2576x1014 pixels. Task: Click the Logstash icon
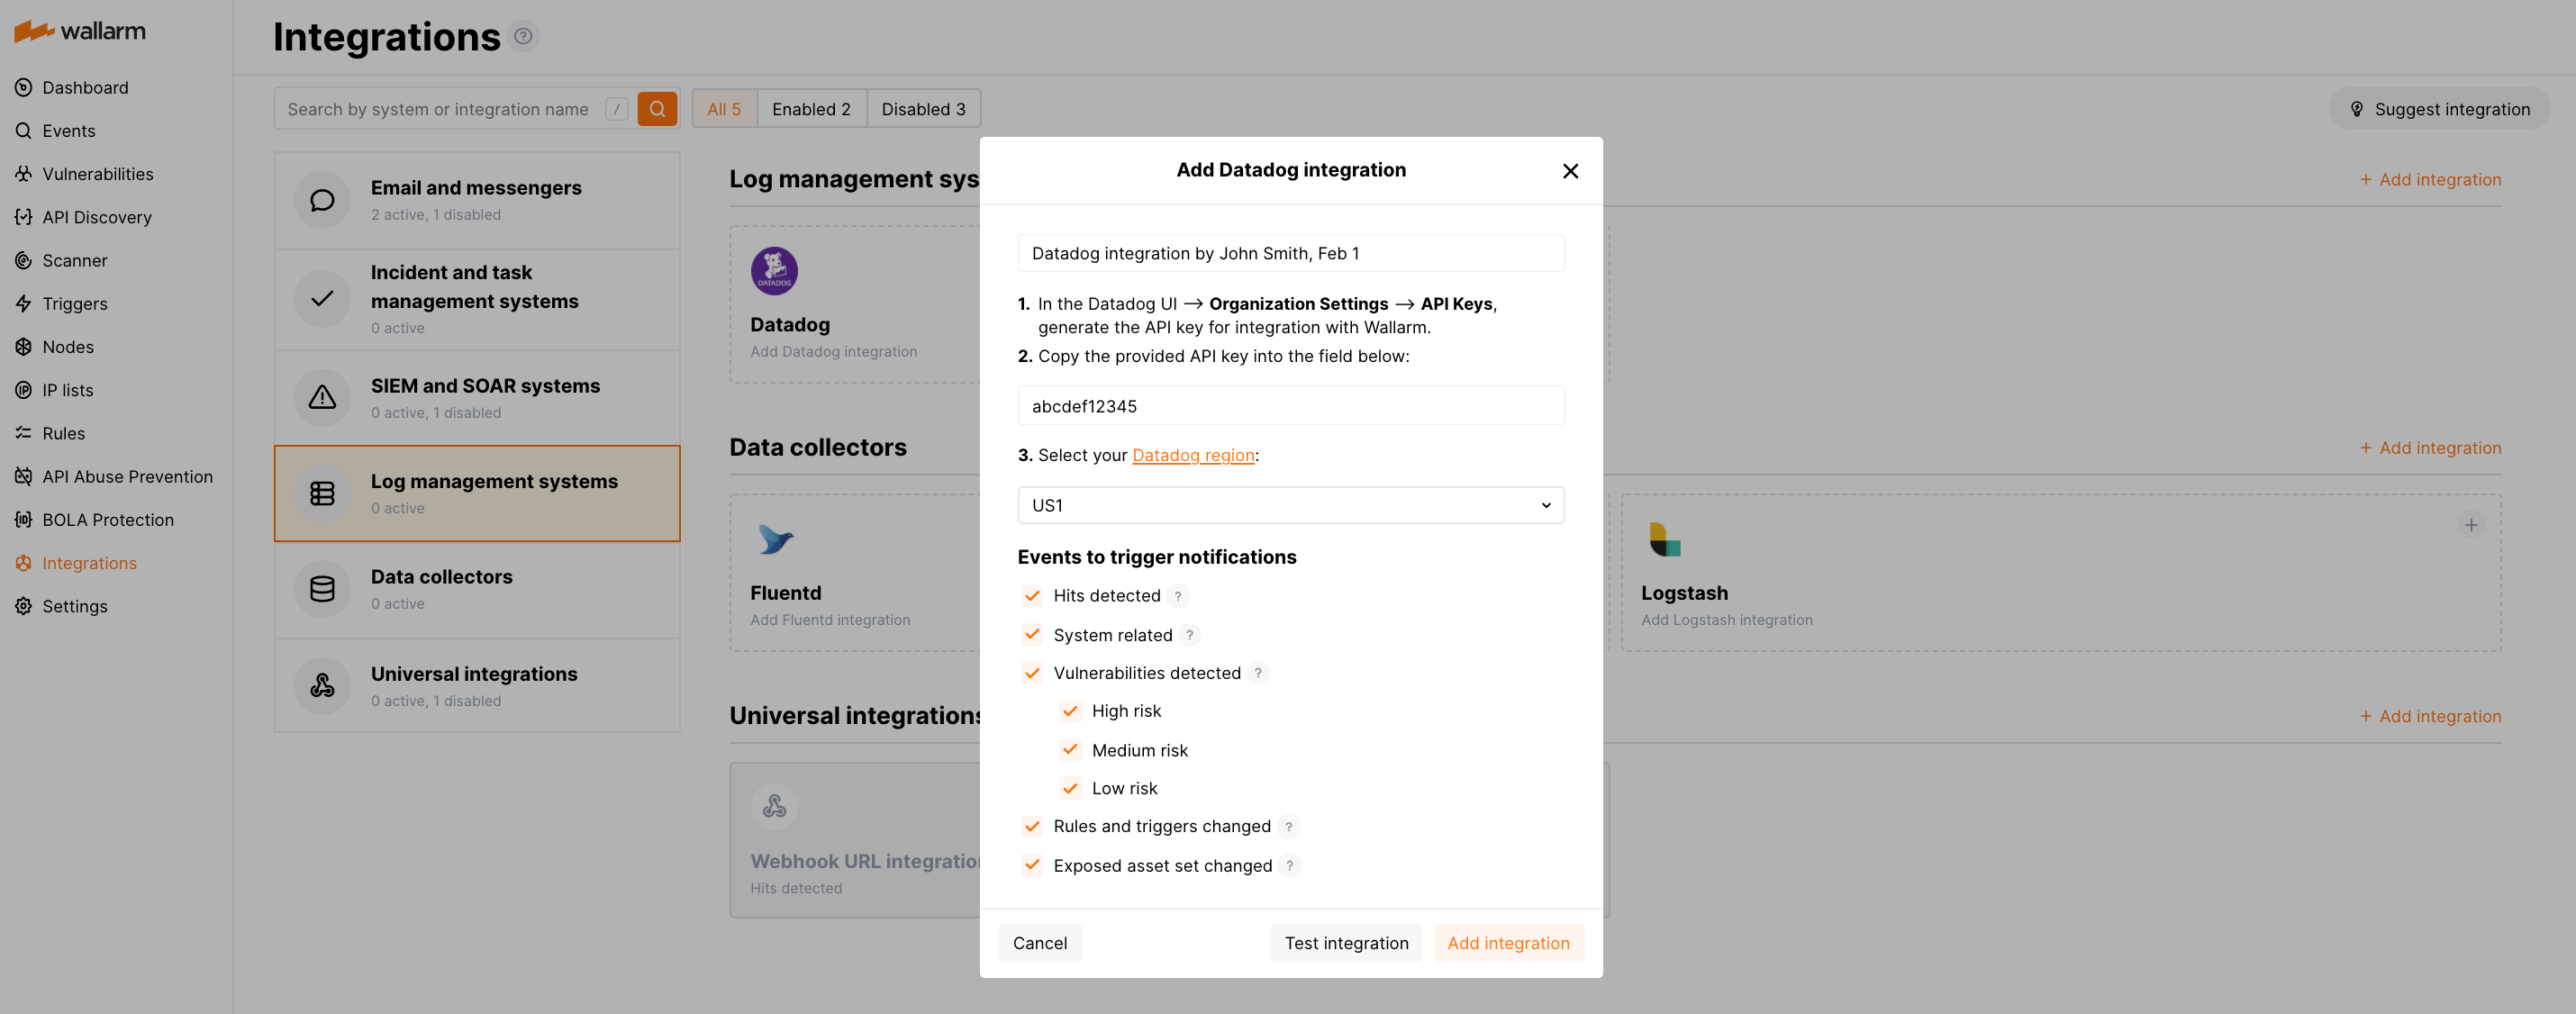click(x=1663, y=541)
